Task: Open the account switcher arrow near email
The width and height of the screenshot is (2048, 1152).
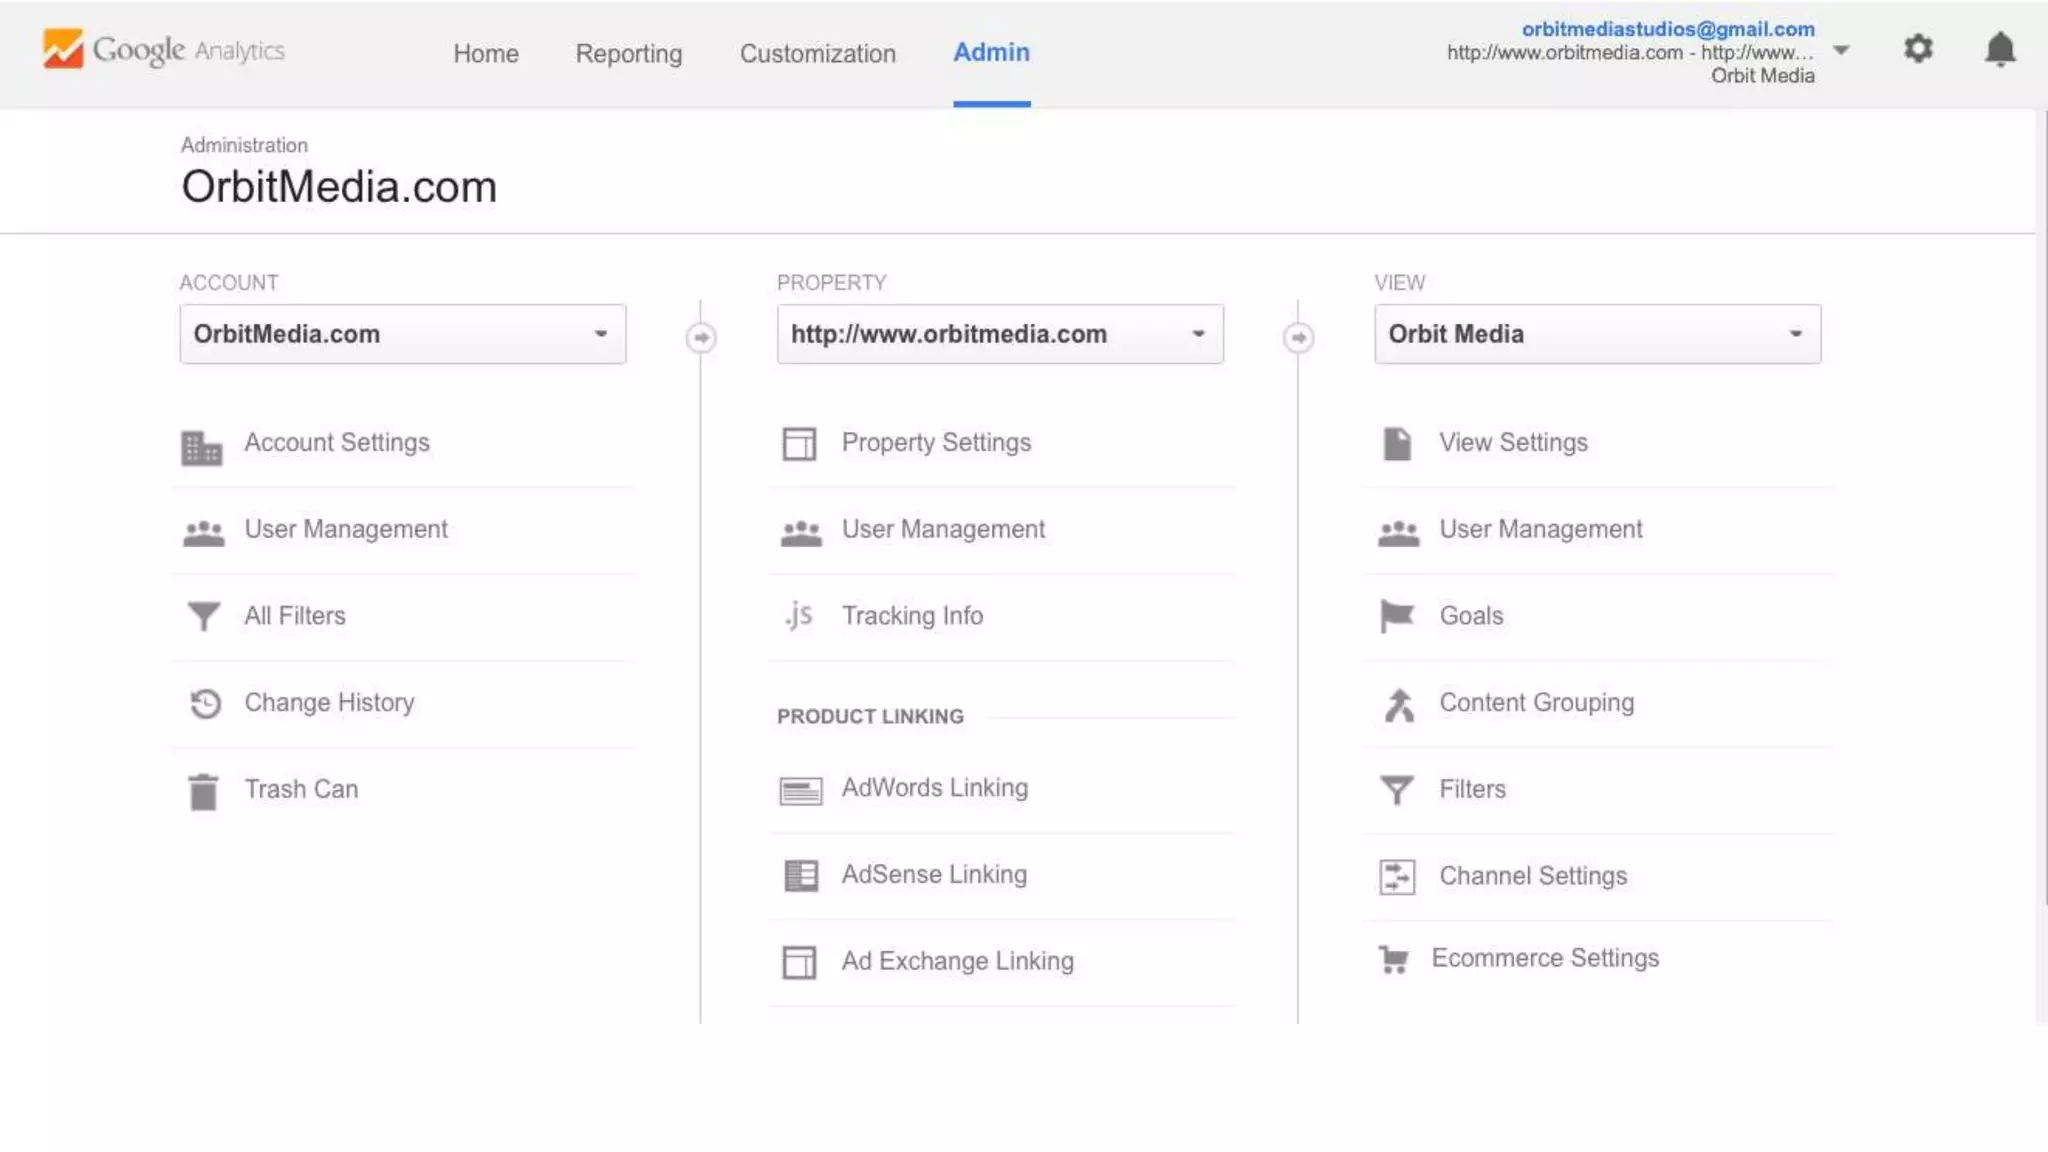Action: (1840, 50)
